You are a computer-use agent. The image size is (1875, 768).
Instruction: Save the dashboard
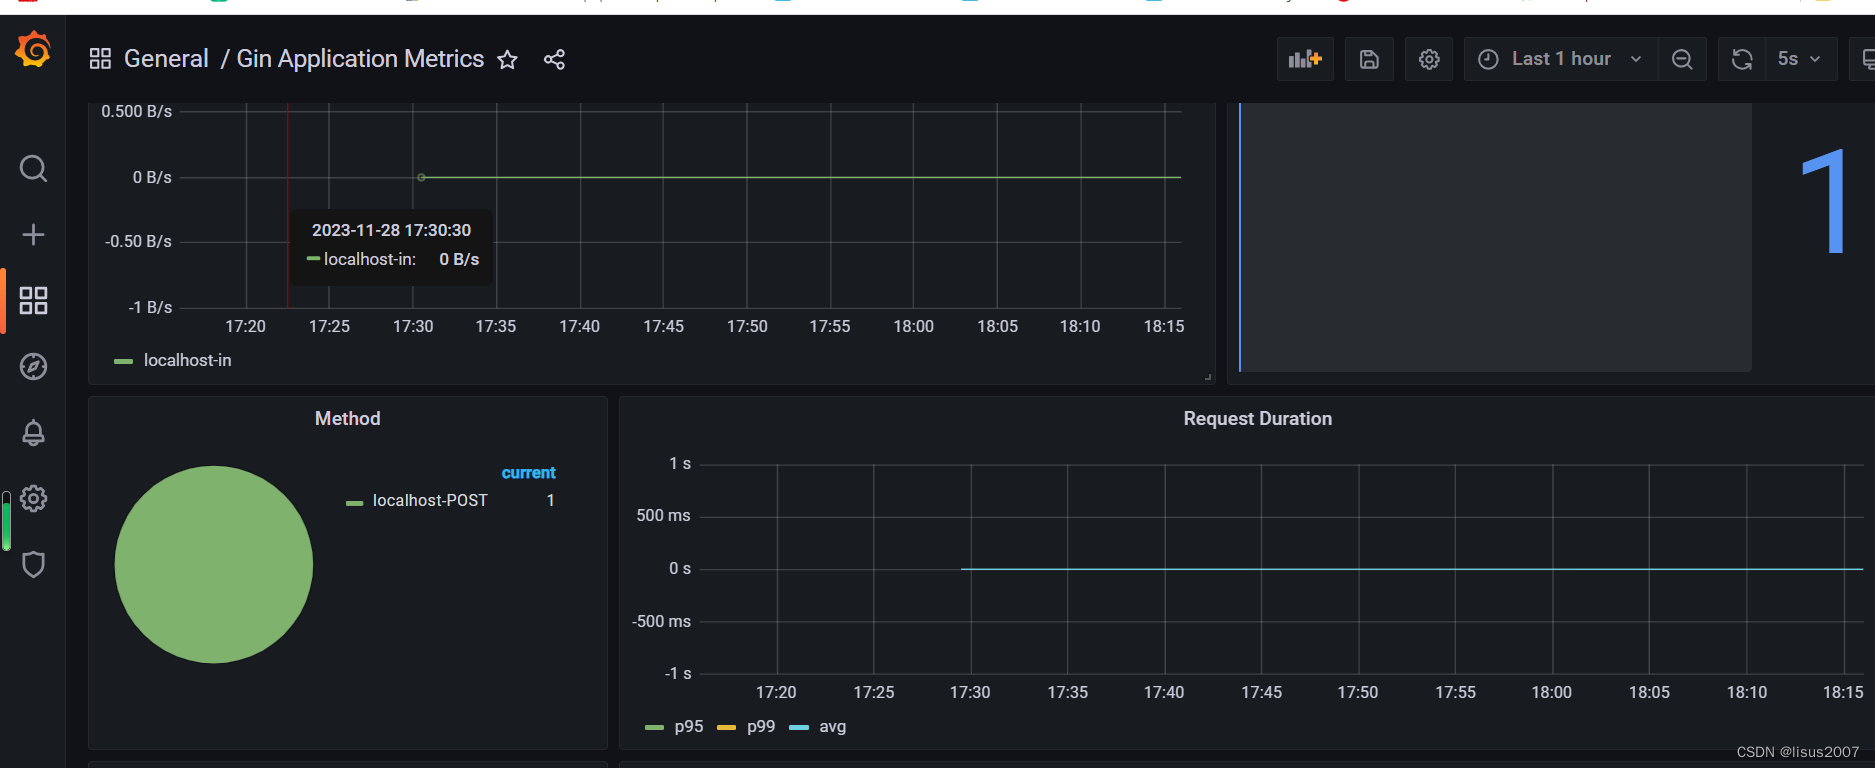pyautogui.click(x=1369, y=59)
